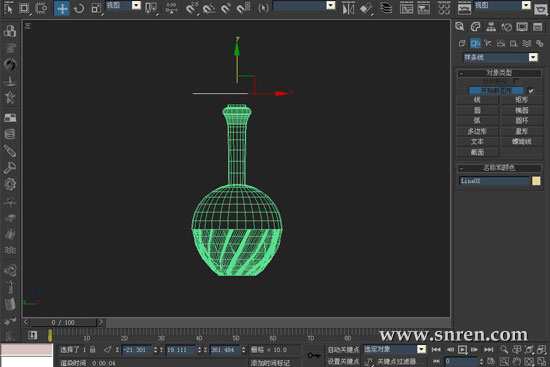Click the yellow object color swatch
Image resolution: width=550 pixels, height=367 pixels.
pyautogui.click(x=536, y=181)
